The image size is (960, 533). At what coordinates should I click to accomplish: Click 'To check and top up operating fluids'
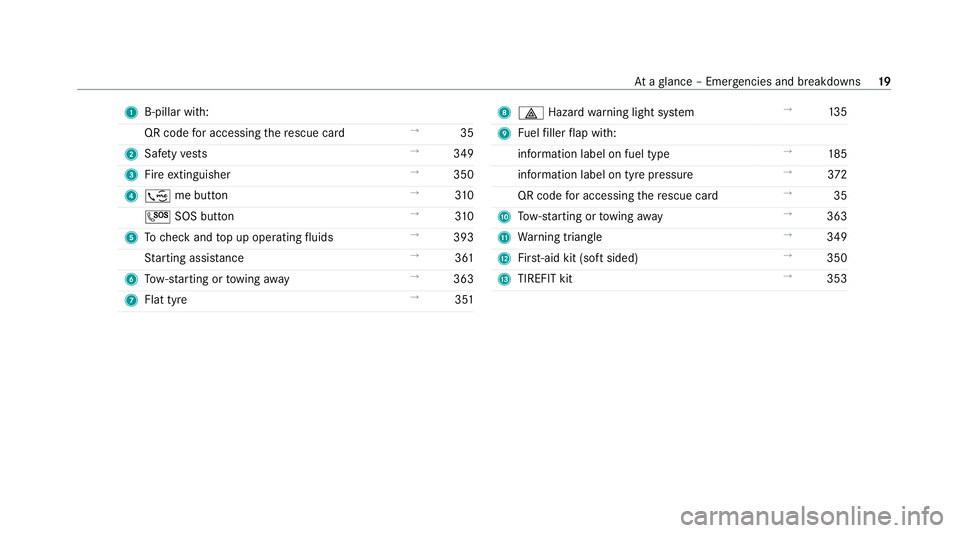tap(239, 237)
